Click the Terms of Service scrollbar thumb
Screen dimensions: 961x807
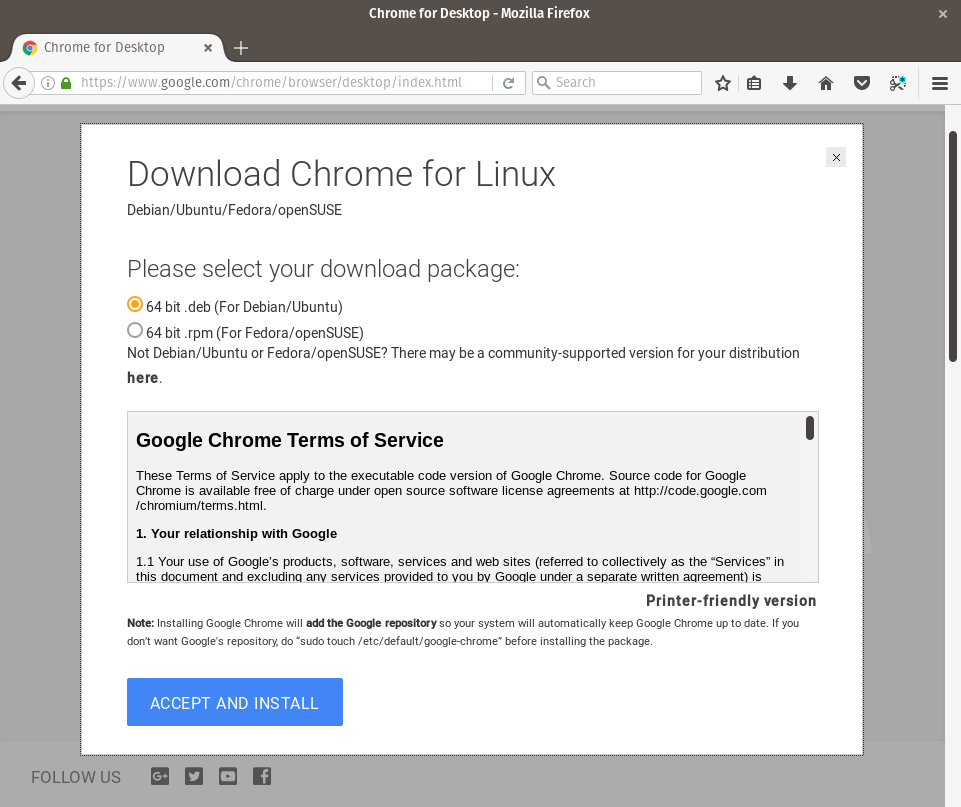point(810,428)
